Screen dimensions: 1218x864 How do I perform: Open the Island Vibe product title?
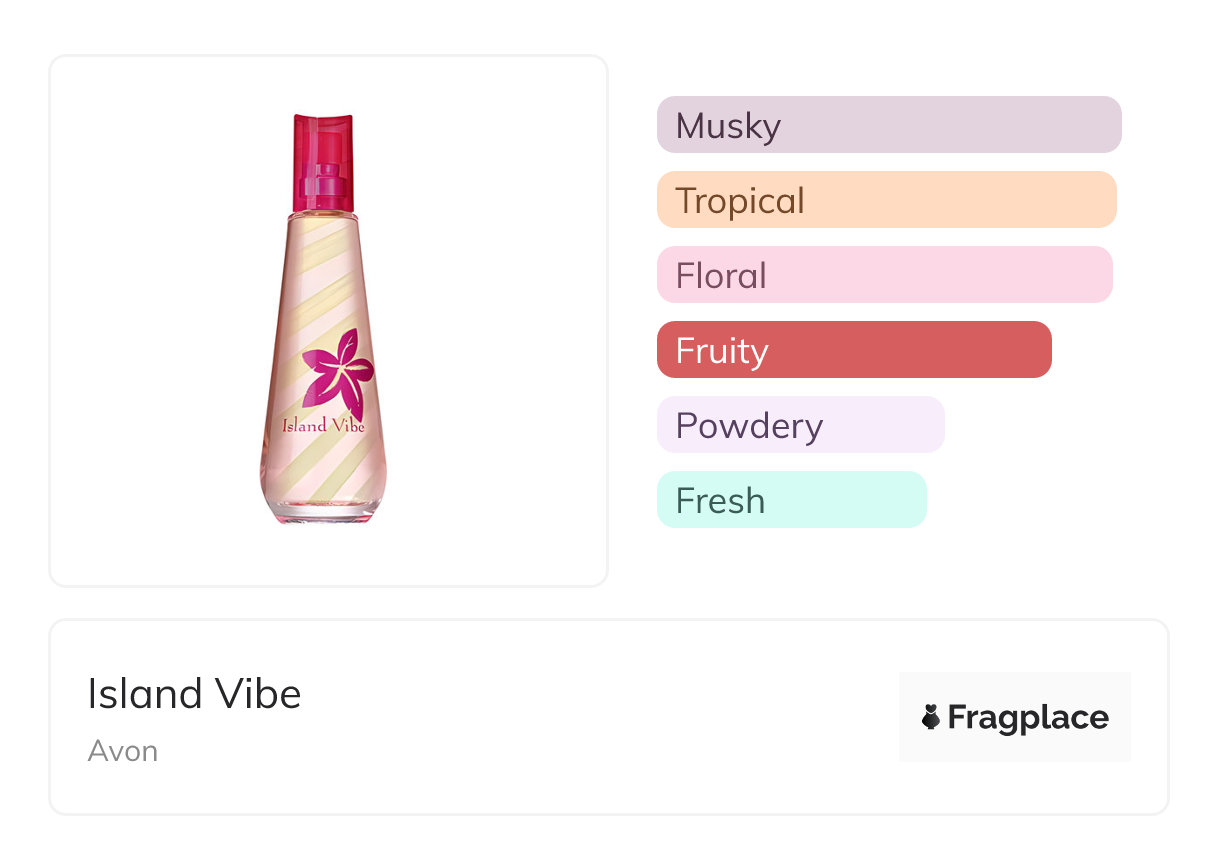coord(194,694)
